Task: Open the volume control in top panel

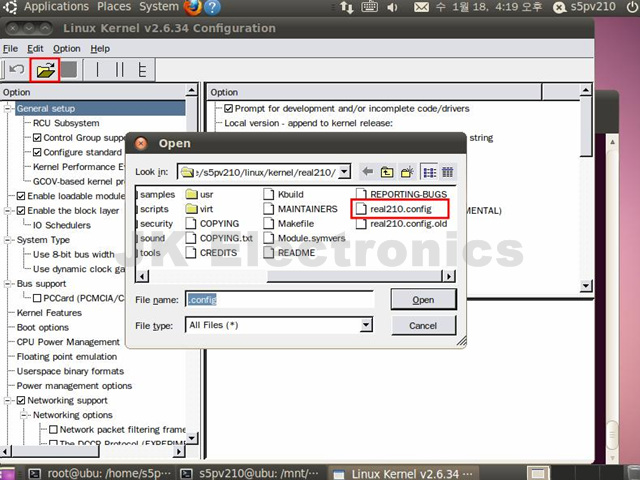Action: coord(392,7)
